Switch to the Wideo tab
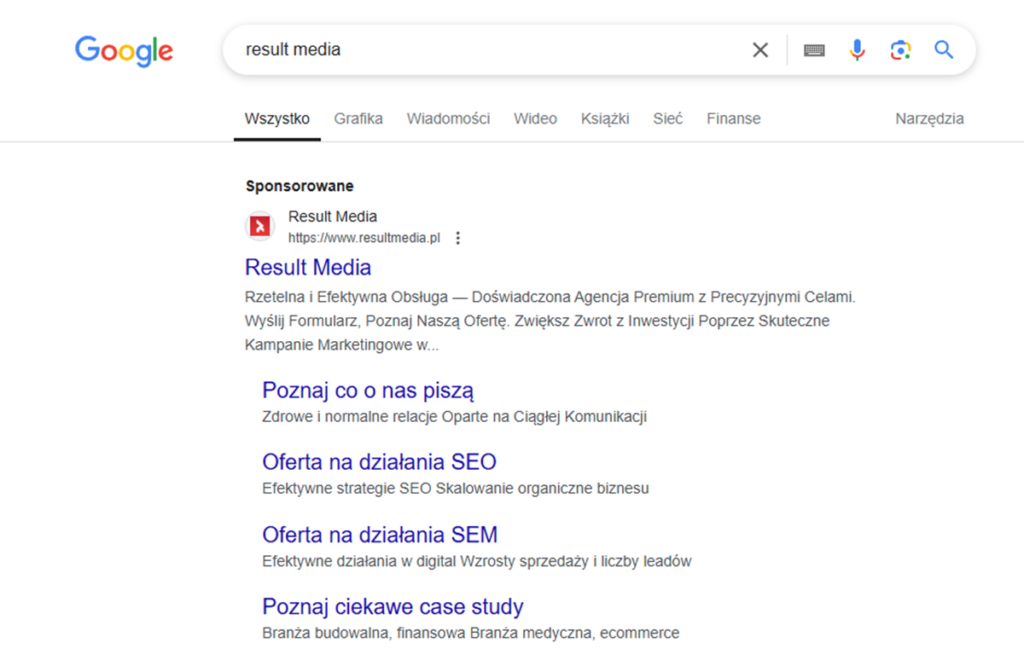1024x660 pixels. click(535, 119)
